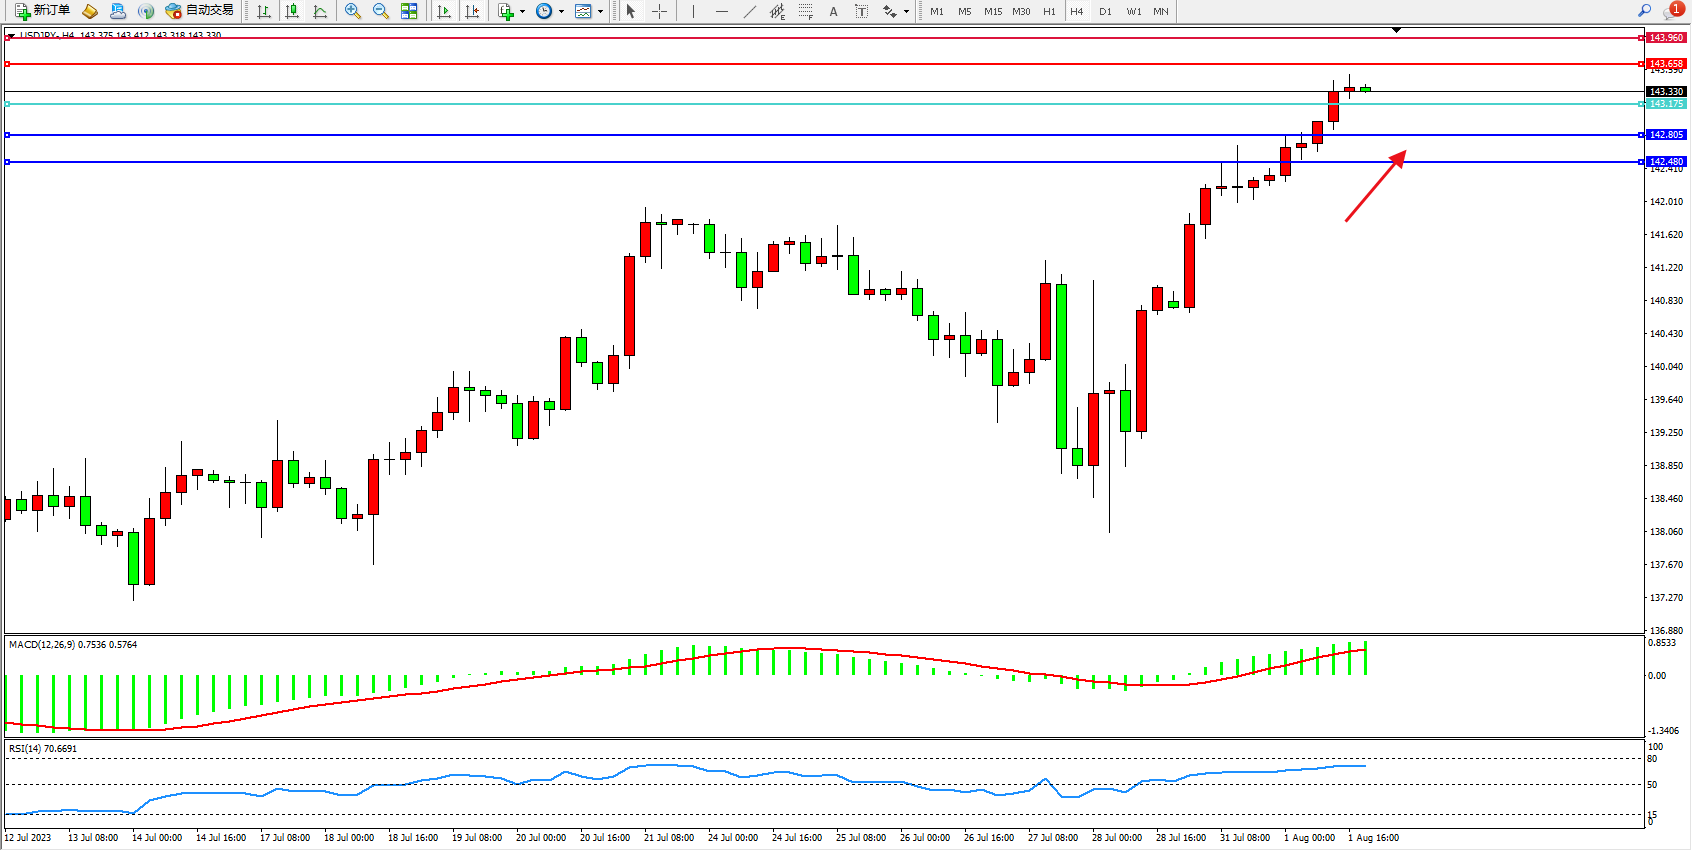Choose the text label tool

(862, 12)
